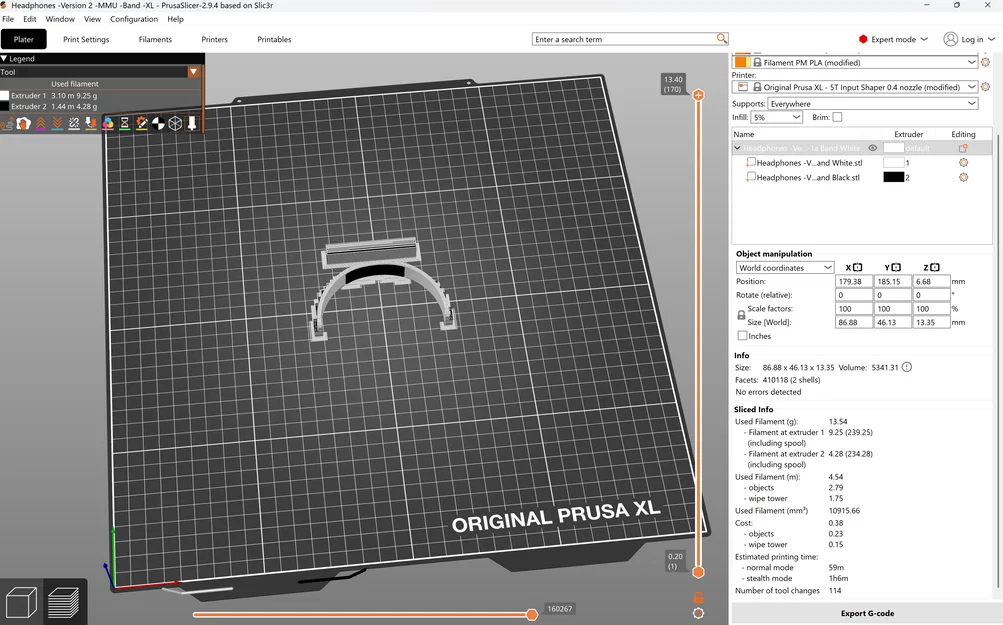
Task: Open the File menu
Action: click(x=8, y=19)
